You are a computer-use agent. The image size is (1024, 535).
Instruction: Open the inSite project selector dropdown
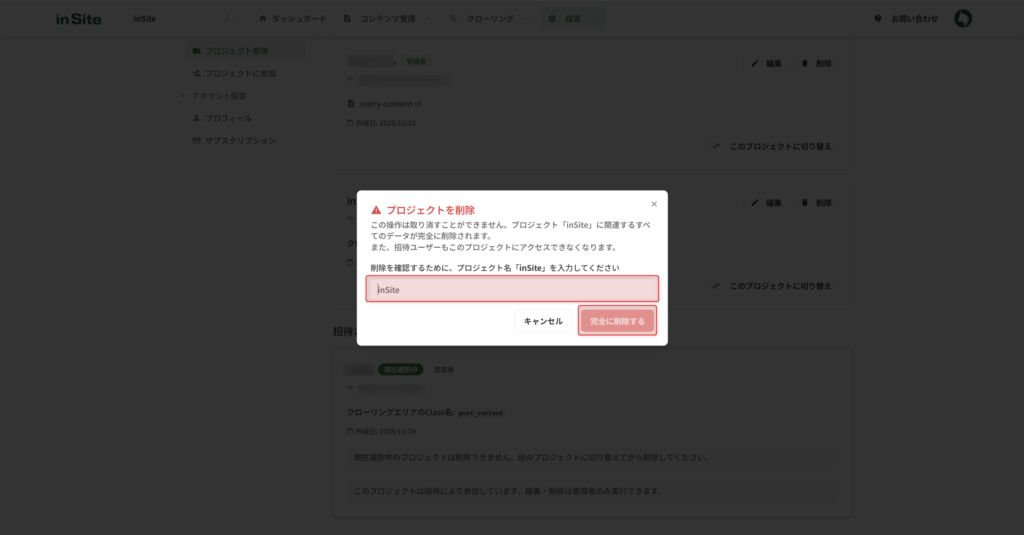click(181, 19)
